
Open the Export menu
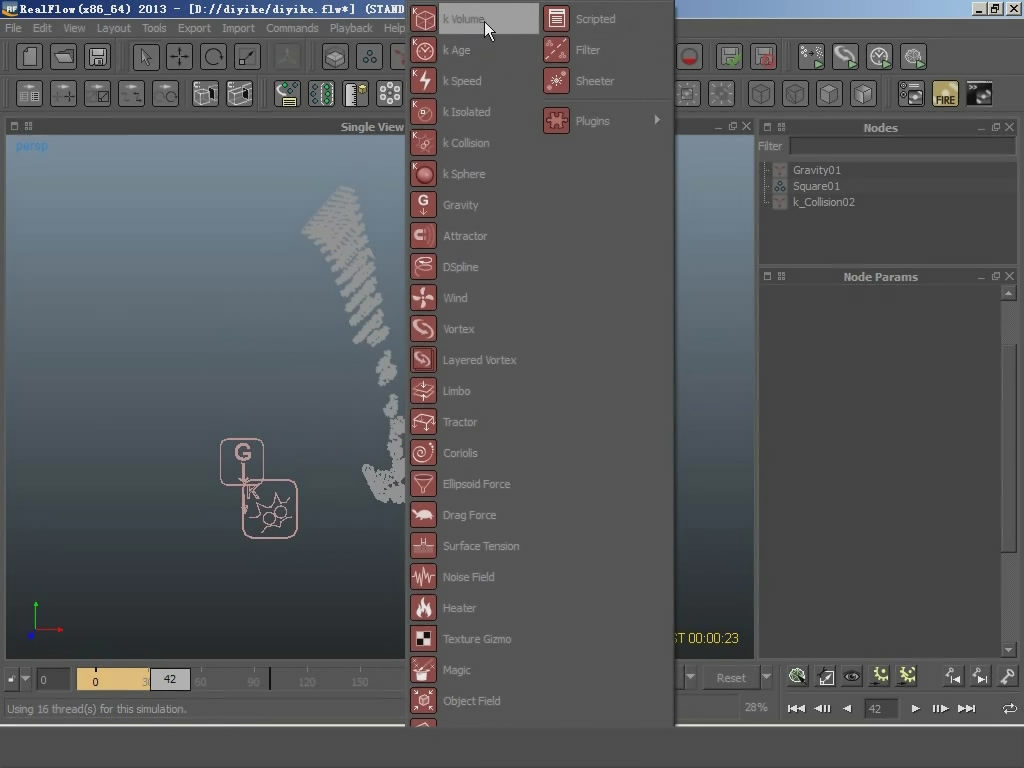coord(194,28)
